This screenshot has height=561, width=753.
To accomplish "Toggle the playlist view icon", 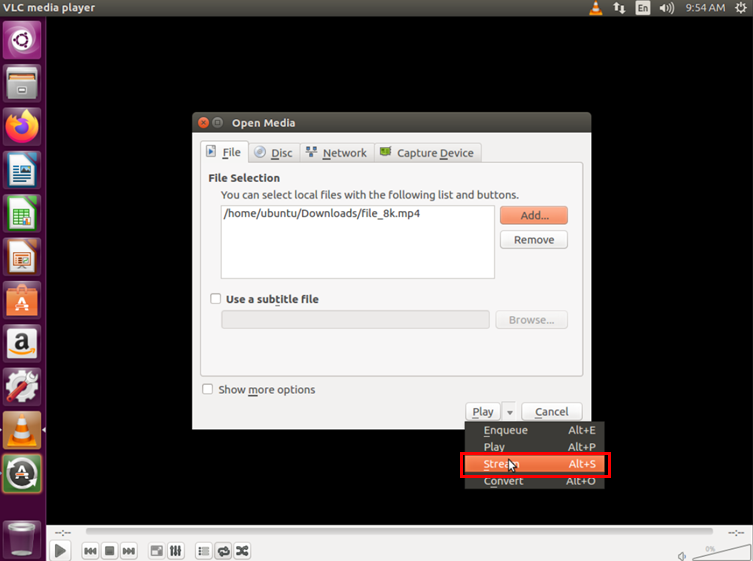I will click(204, 550).
